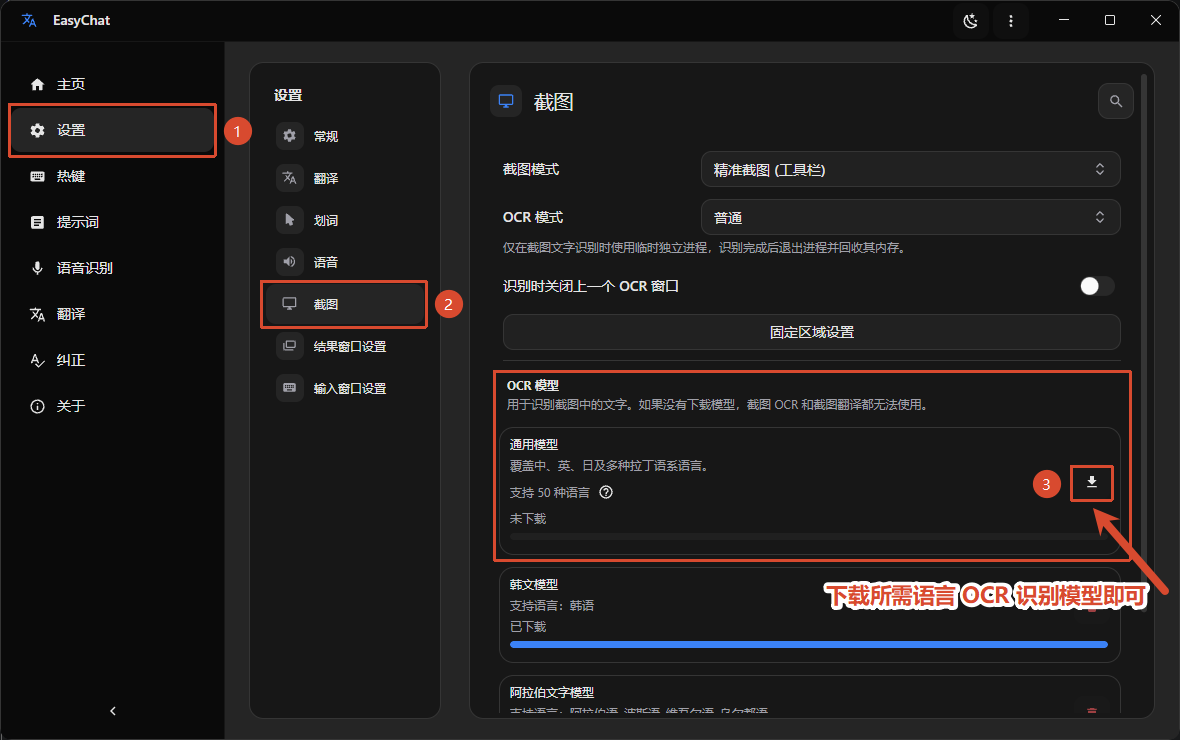The image size is (1180, 740).
Task: Go to 主页 in the left sidebar
Action: (113, 84)
